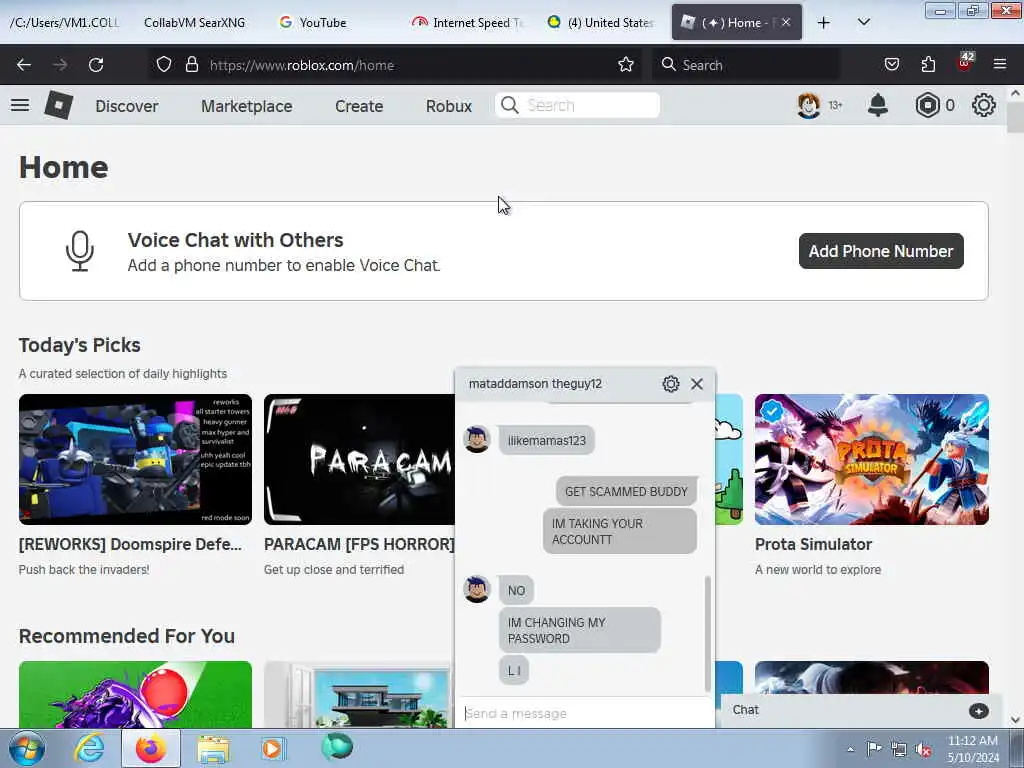Image resolution: width=1024 pixels, height=768 pixels.
Task: Go back with the browser back arrow
Action: (24, 65)
